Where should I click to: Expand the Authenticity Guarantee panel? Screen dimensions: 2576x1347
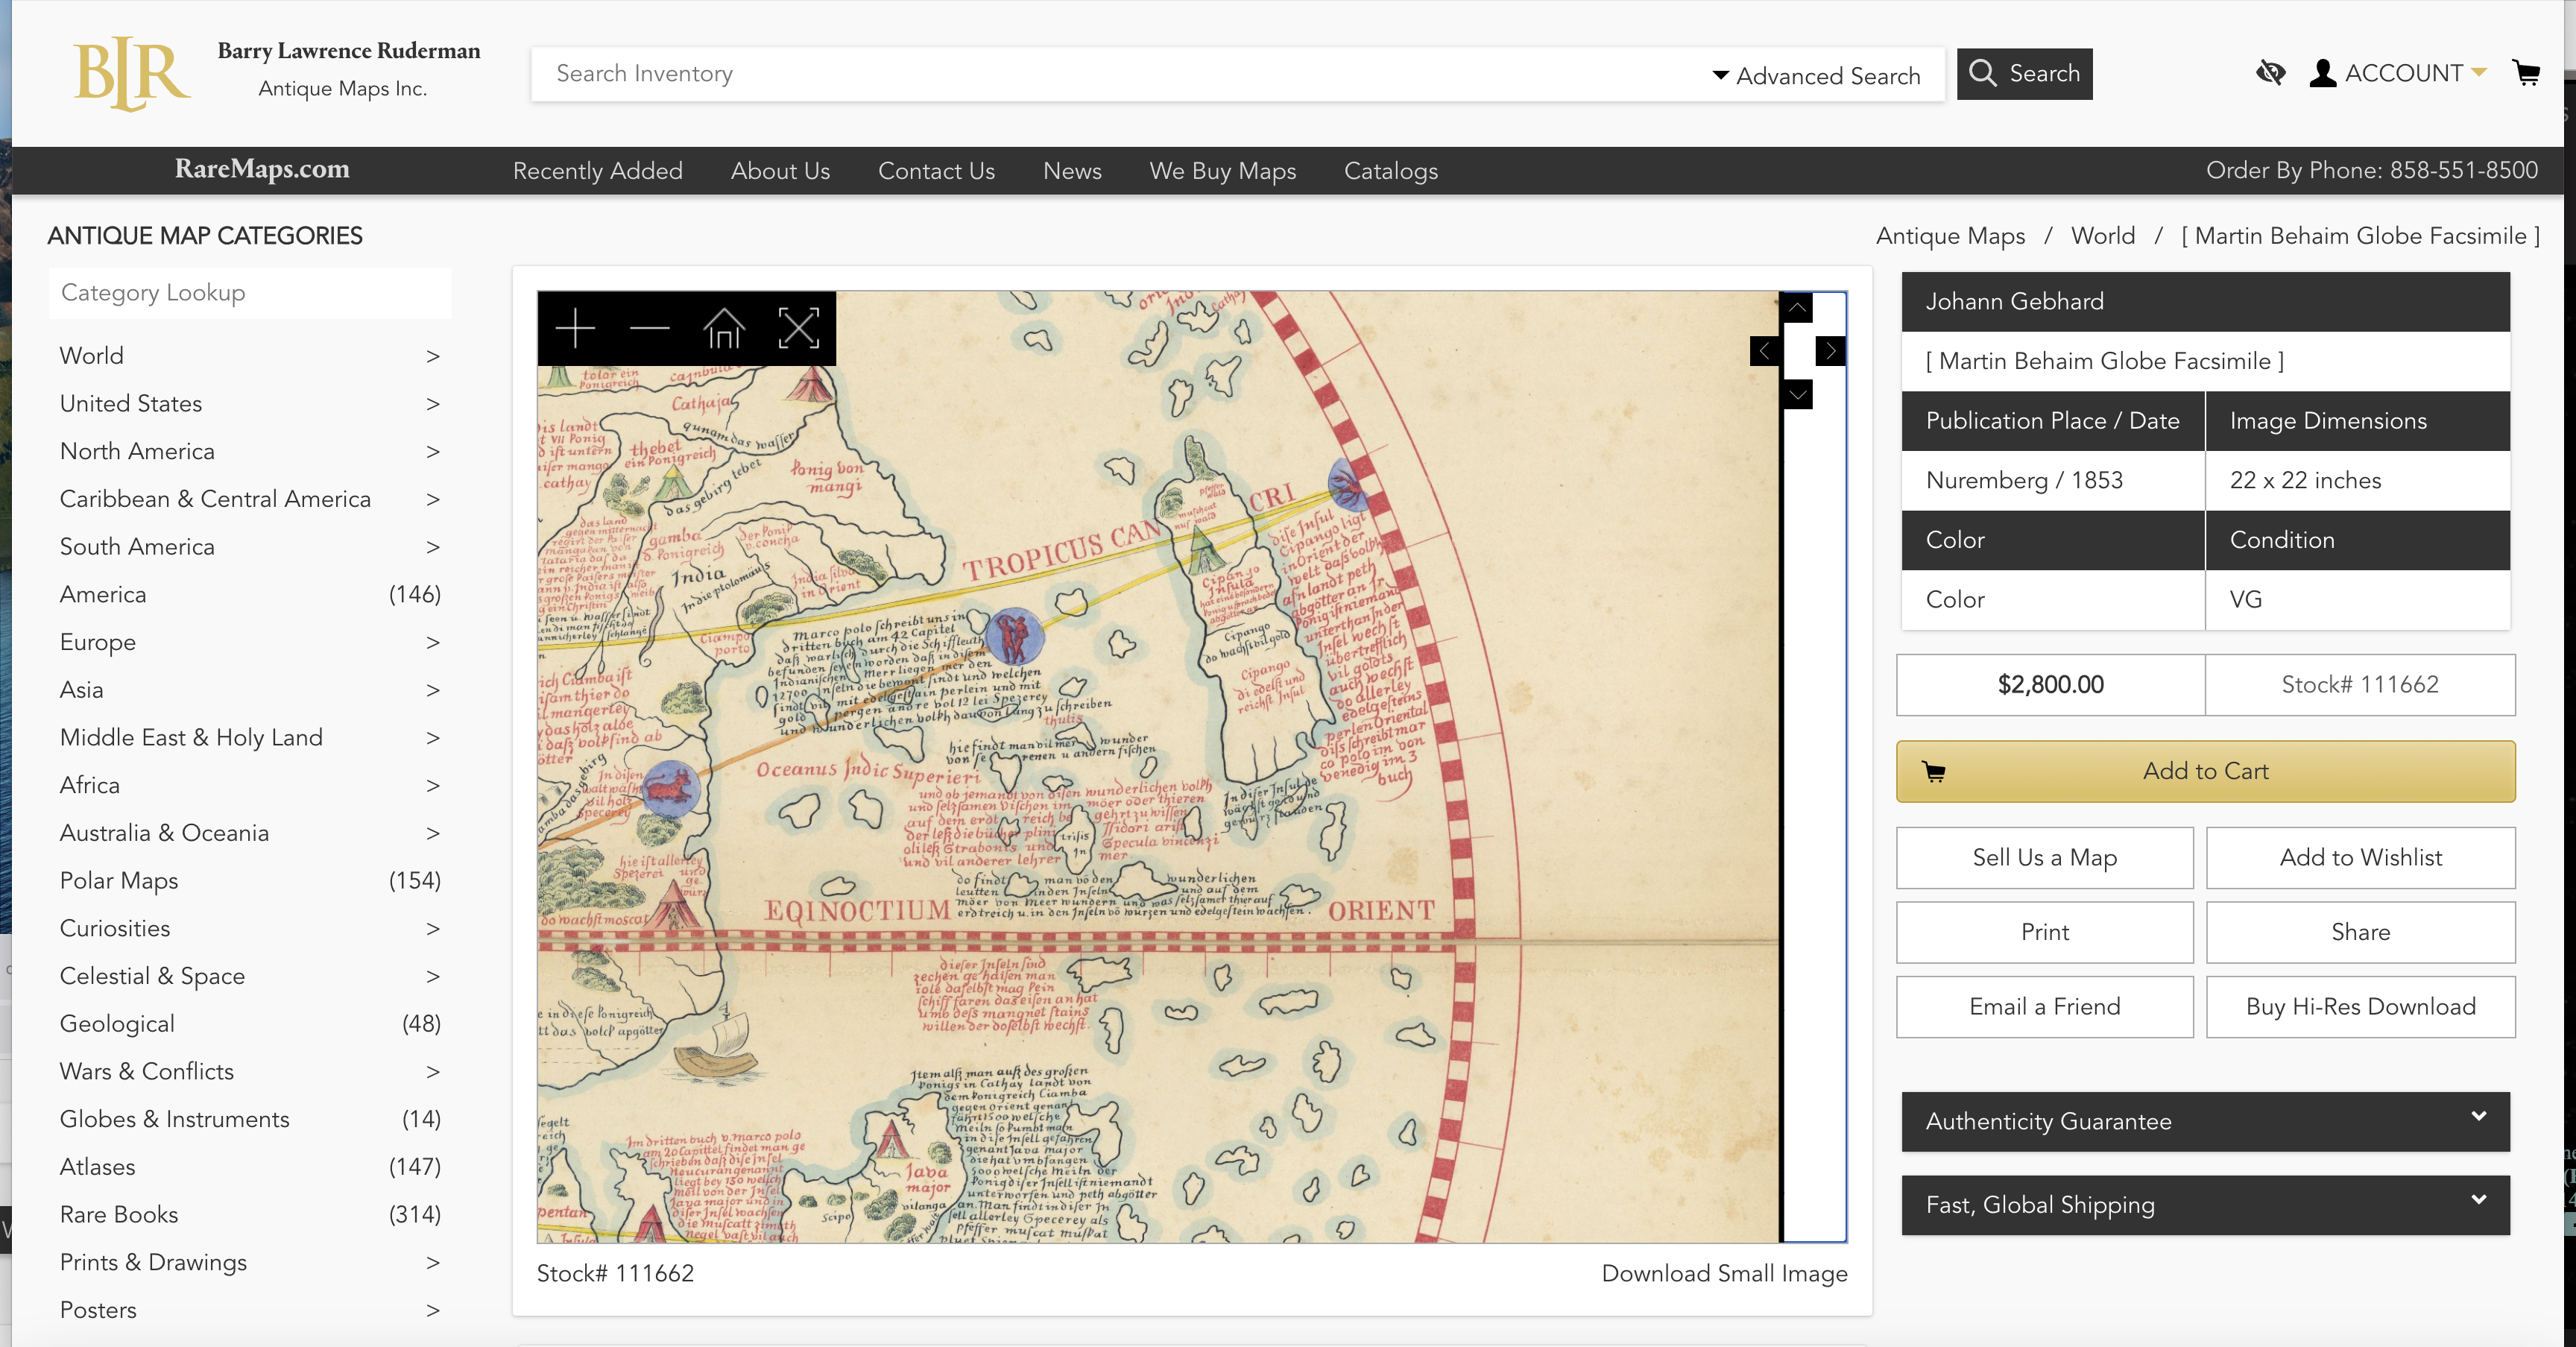[x=2205, y=1121]
